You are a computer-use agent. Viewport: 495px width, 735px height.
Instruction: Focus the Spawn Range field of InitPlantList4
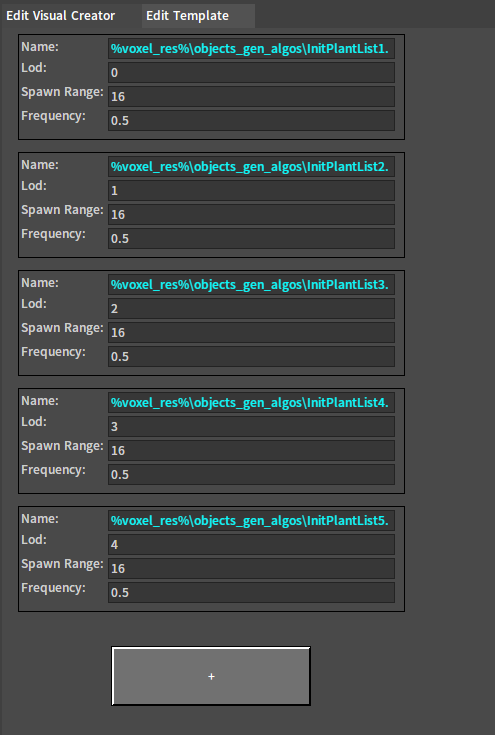point(251,451)
